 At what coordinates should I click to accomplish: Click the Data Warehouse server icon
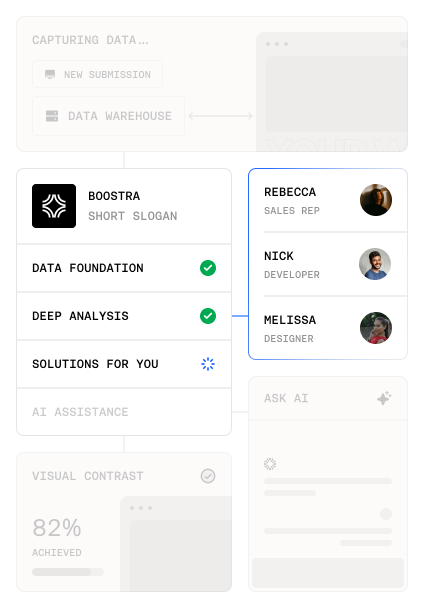point(52,116)
